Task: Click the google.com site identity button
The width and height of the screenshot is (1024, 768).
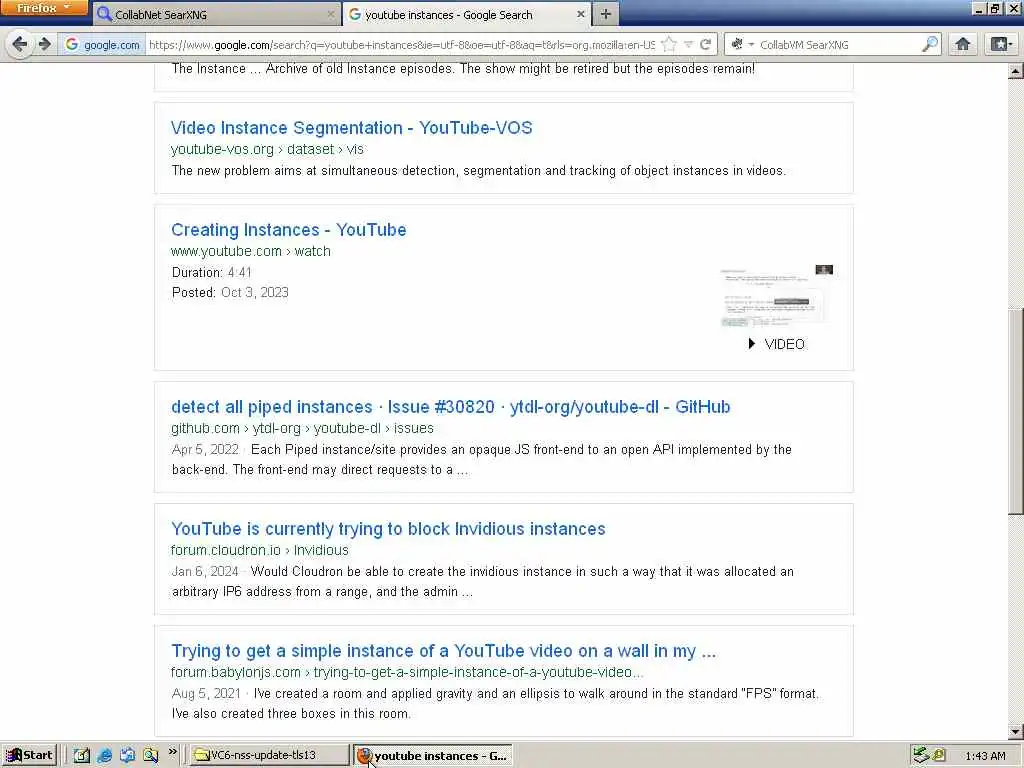Action: (103, 44)
